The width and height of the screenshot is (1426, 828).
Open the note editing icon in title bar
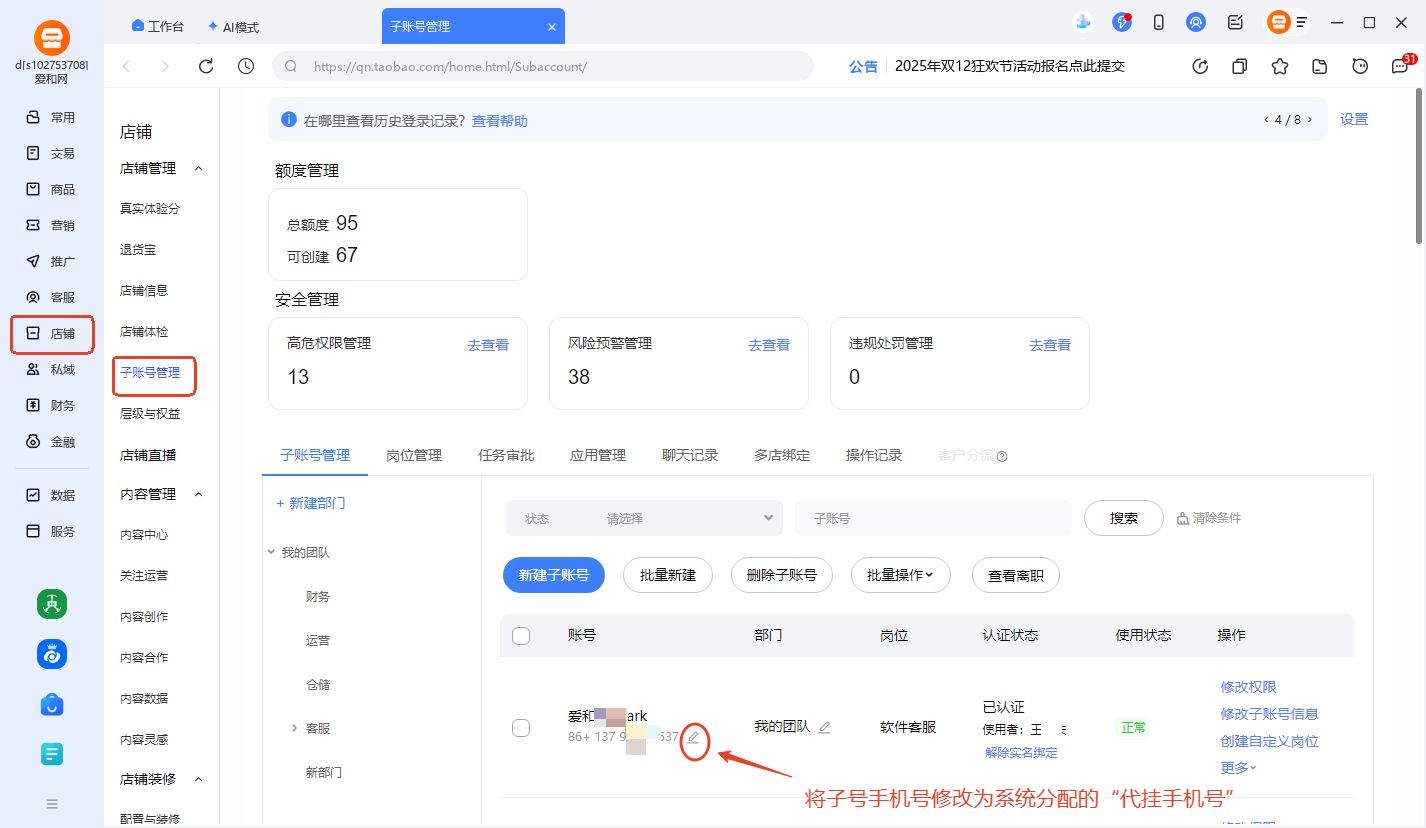[1236, 22]
